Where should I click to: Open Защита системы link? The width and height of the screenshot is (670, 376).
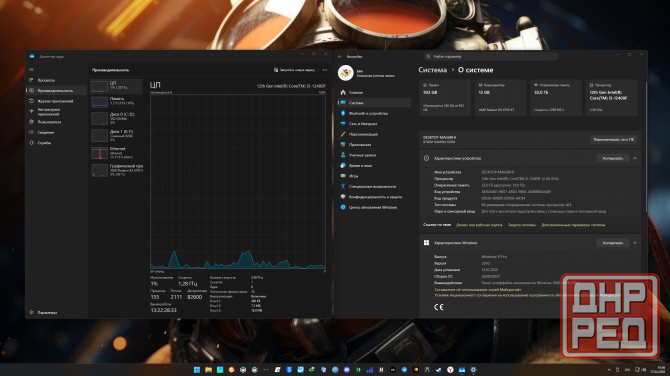522,225
